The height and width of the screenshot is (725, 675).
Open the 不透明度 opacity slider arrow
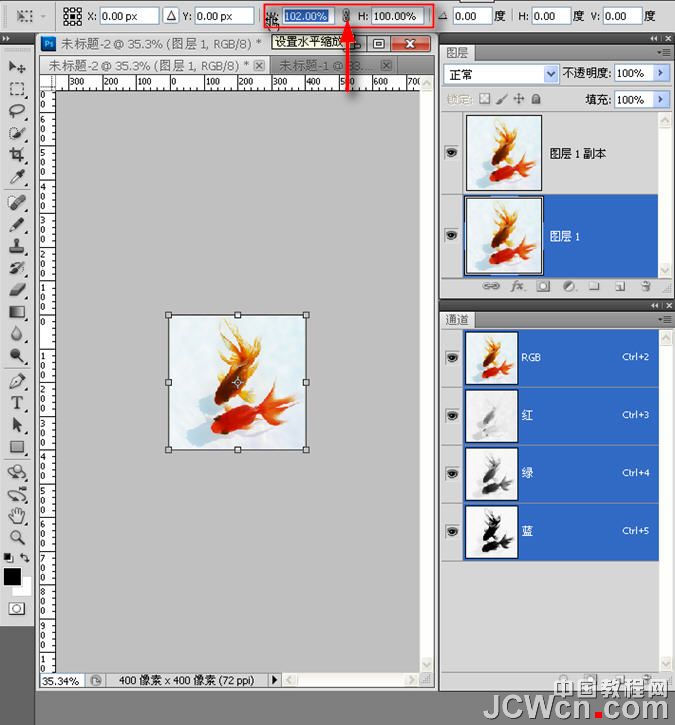coord(661,73)
